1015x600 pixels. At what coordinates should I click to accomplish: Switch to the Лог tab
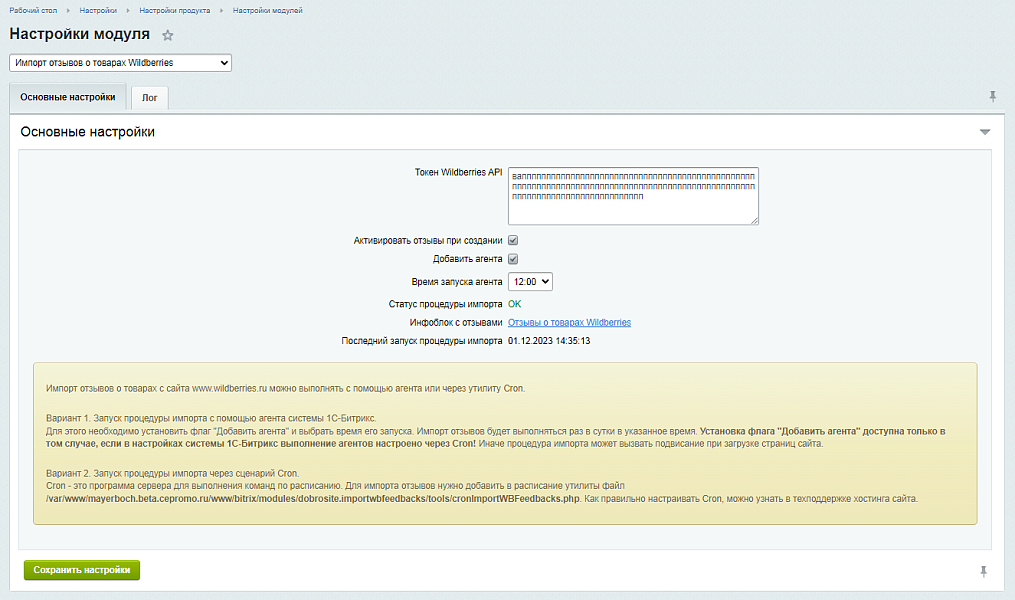pyautogui.click(x=149, y=98)
